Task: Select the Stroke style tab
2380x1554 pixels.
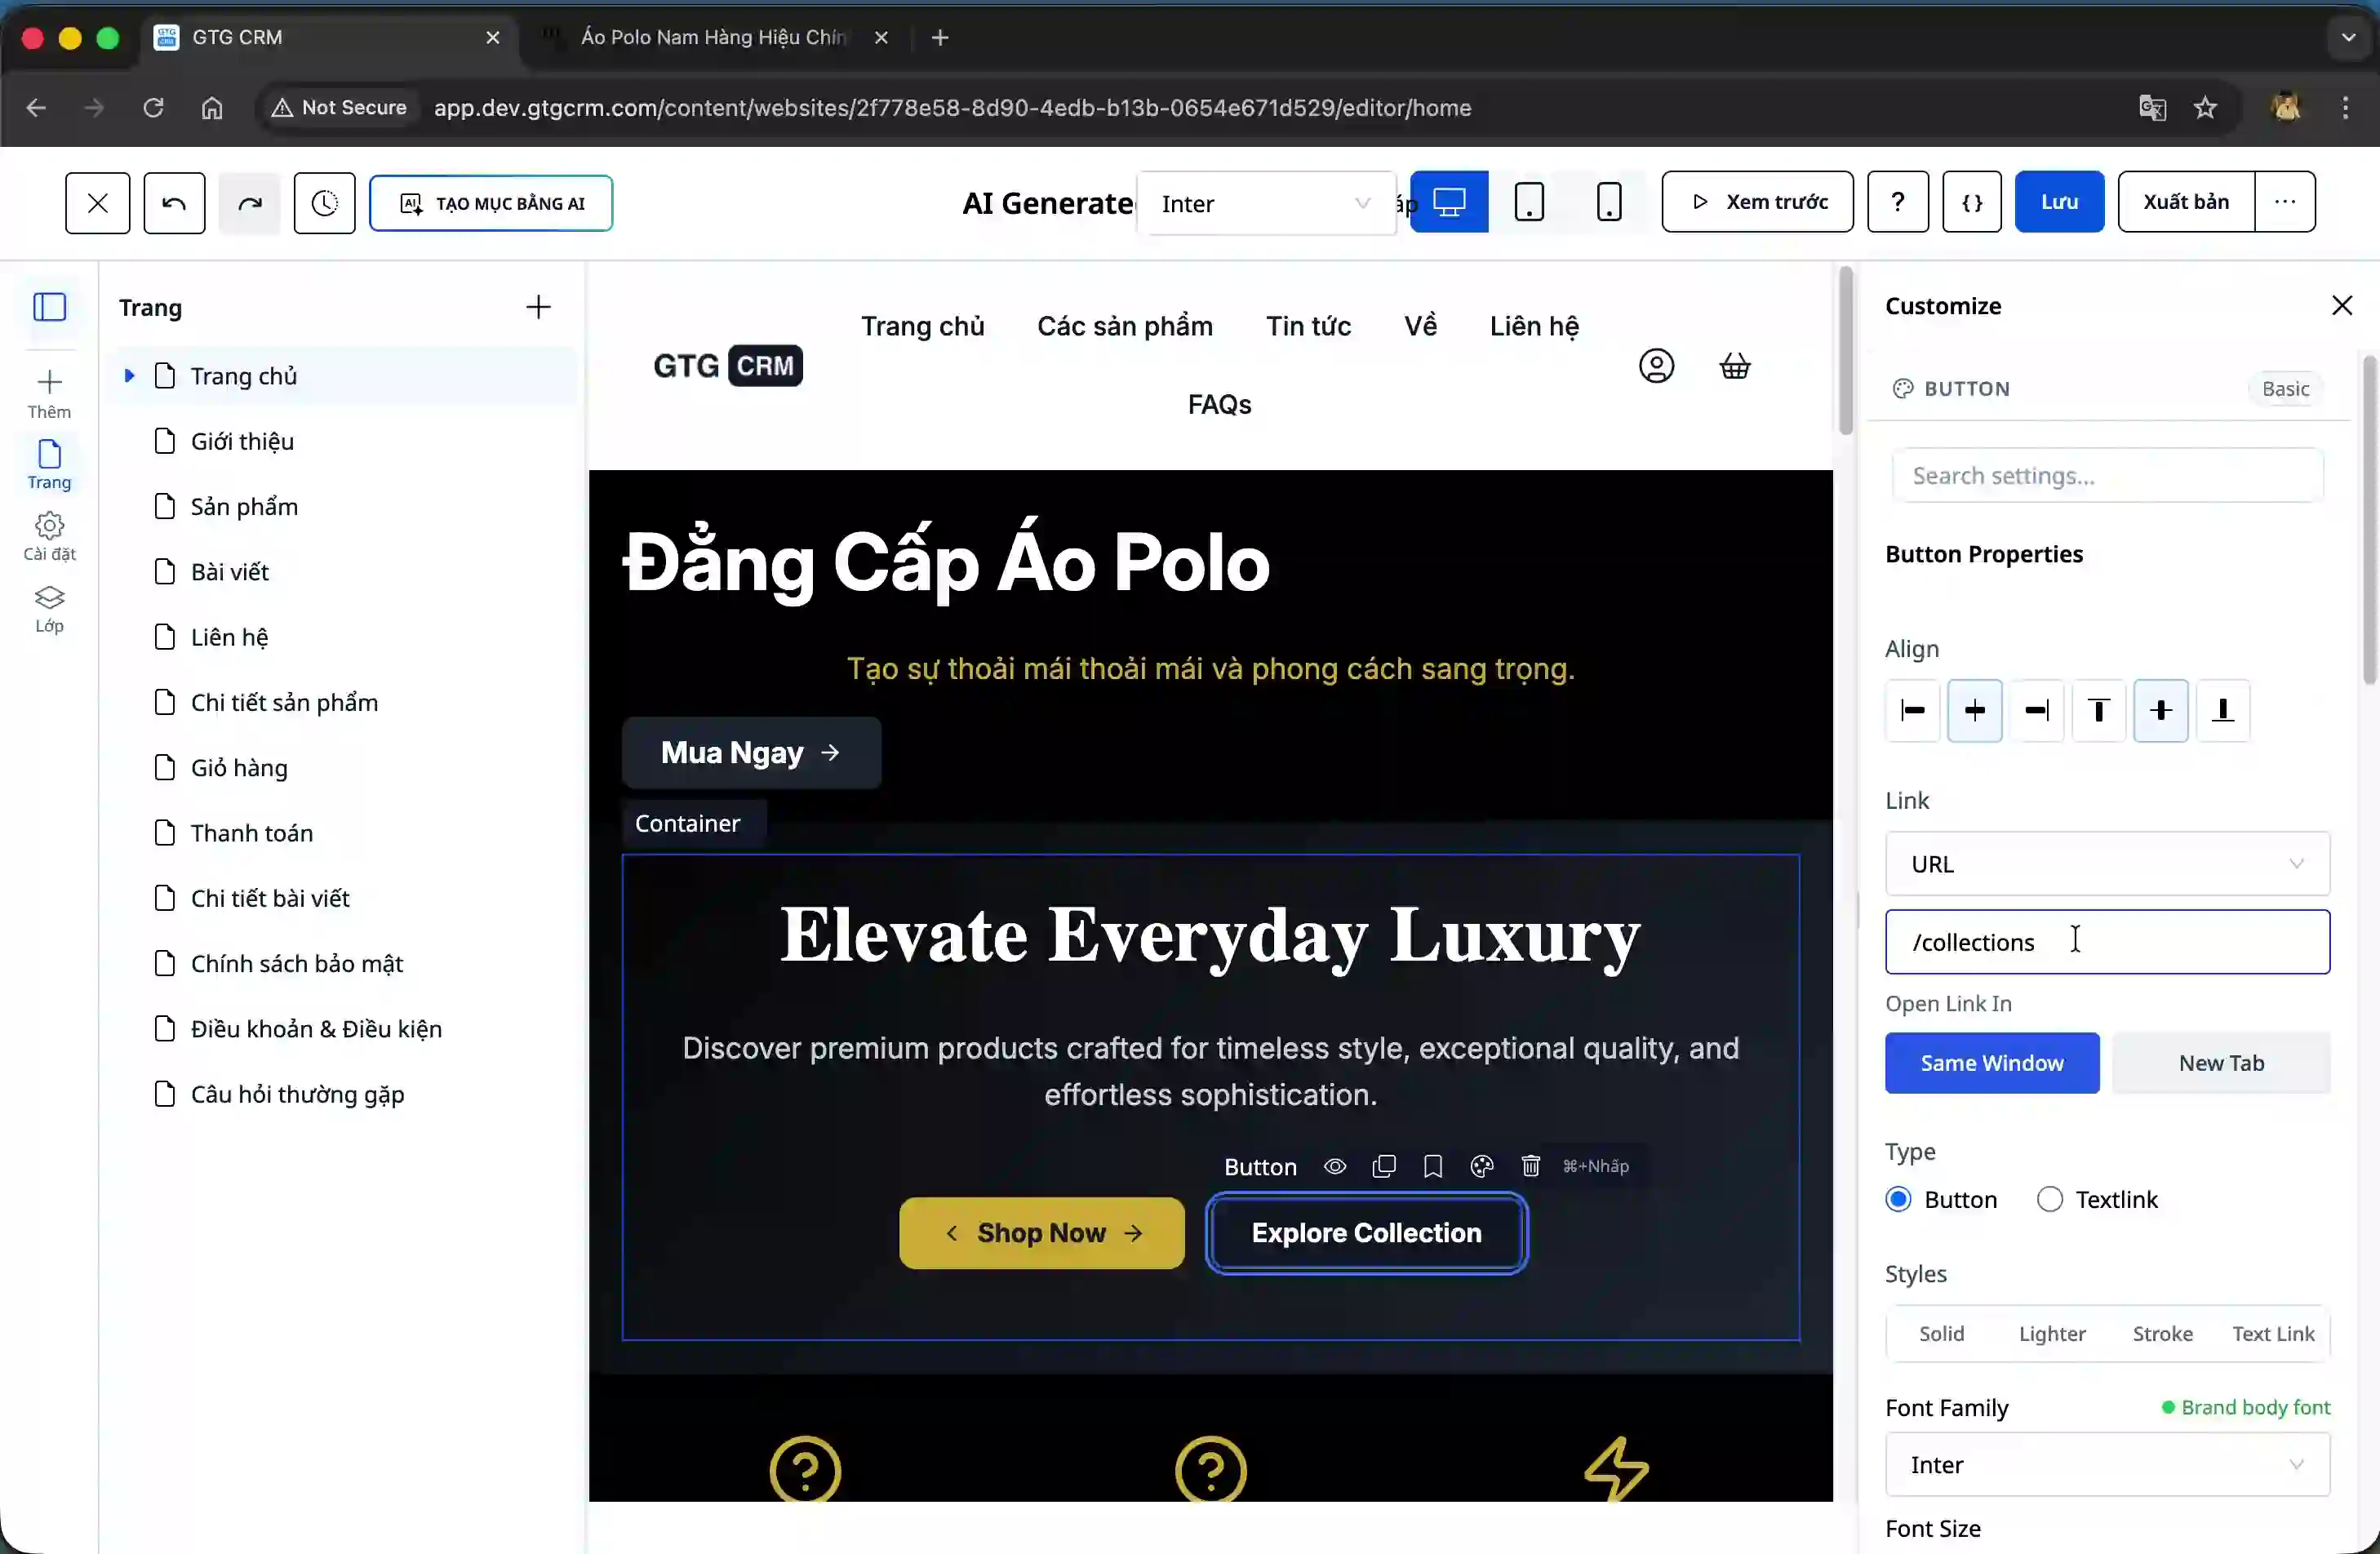Action: point(2162,1333)
